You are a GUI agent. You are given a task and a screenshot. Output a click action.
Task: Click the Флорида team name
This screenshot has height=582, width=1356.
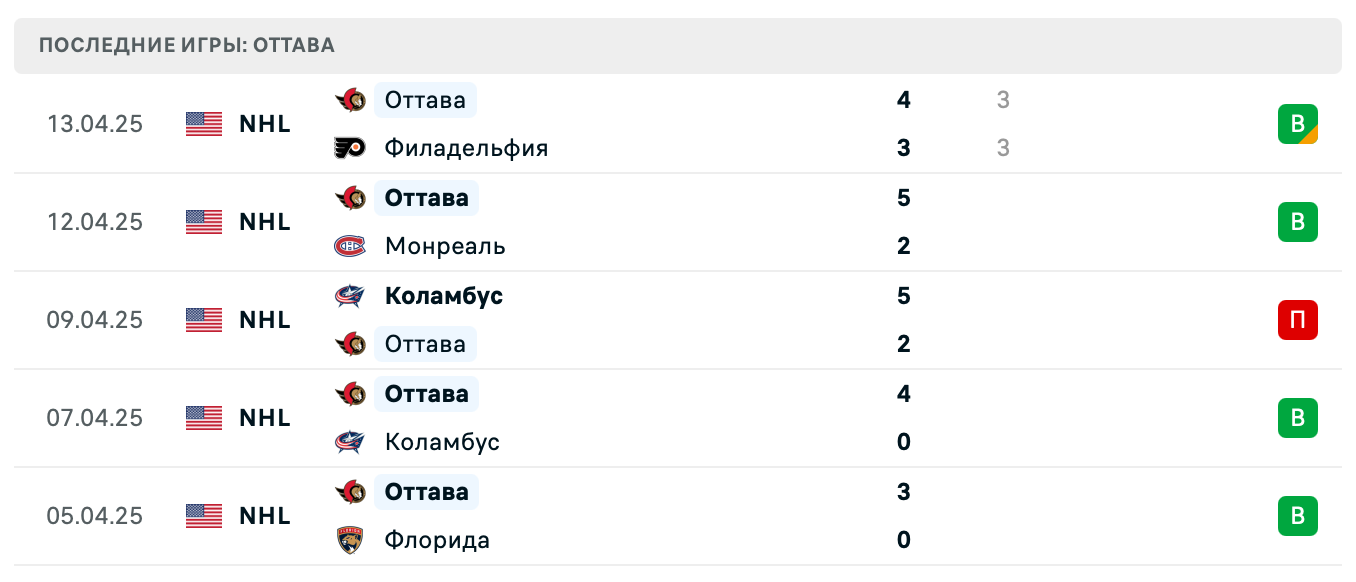pyautogui.click(x=437, y=540)
